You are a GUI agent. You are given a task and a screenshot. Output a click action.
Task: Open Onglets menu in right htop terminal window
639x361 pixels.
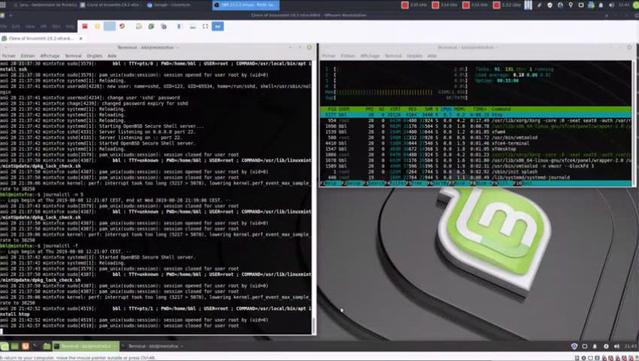coord(414,56)
